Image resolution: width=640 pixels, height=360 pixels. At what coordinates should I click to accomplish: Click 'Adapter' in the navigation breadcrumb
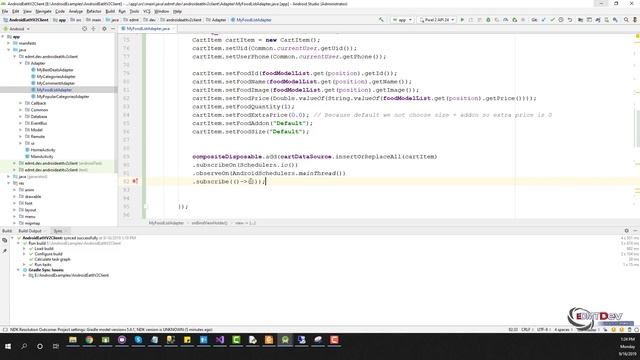(x=219, y=20)
